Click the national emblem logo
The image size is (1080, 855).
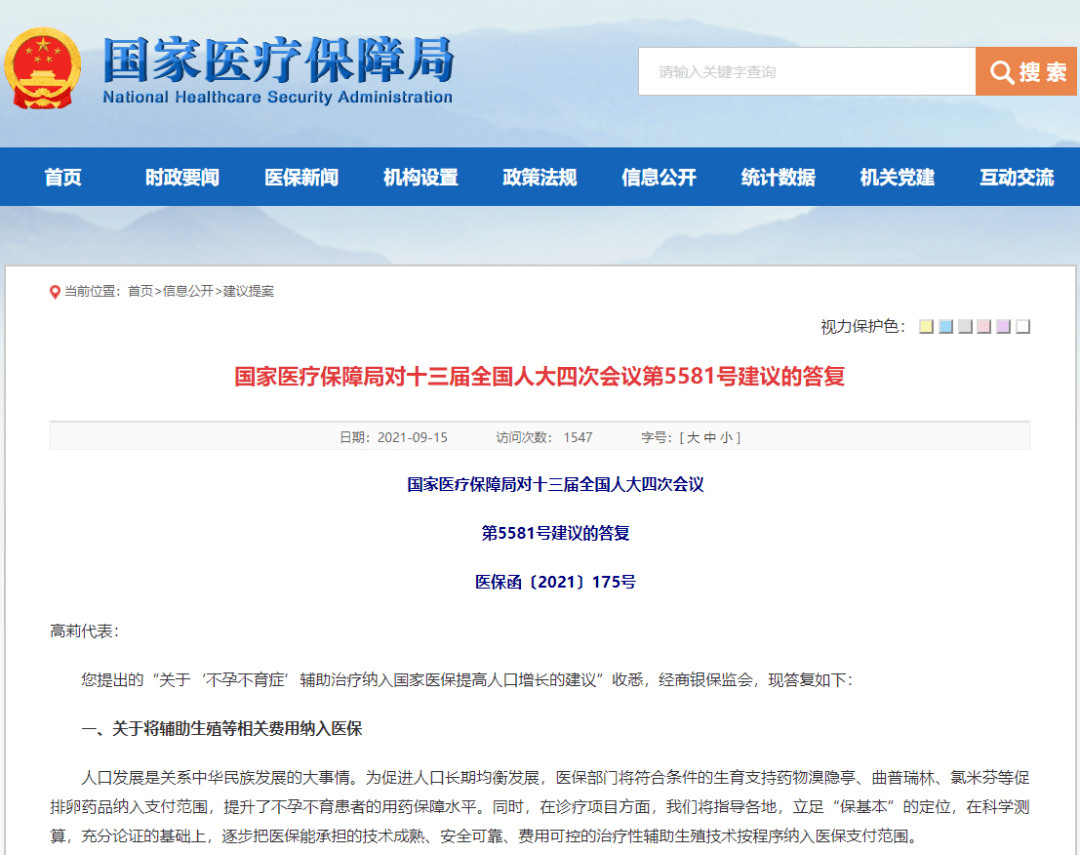tap(43, 68)
